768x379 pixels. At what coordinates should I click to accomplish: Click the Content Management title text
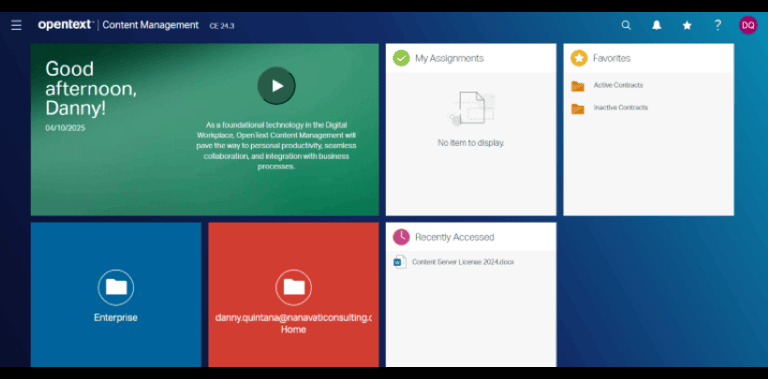pyautogui.click(x=150, y=25)
